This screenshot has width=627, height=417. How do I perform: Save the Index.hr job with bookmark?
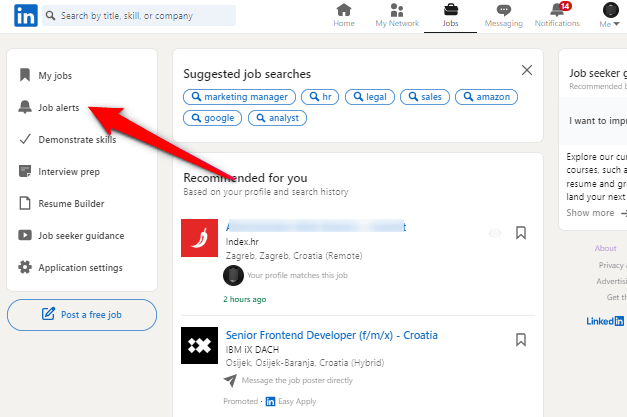521,233
